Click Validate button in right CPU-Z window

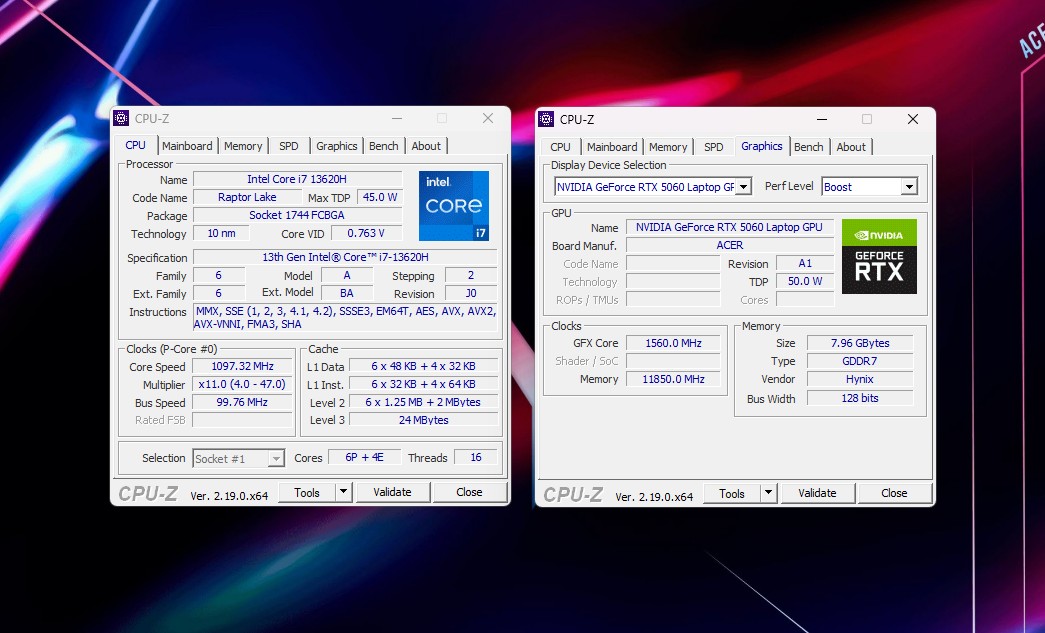[817, 493]
